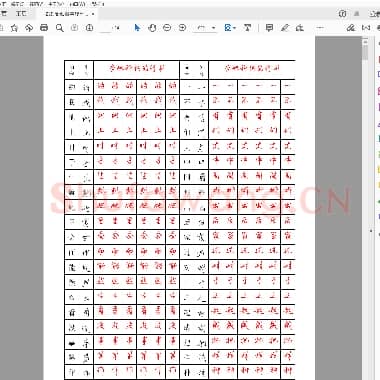Upload file using the cloud arrow icon
This screenshot has height=380, width=380.
[x=29, y=28]
